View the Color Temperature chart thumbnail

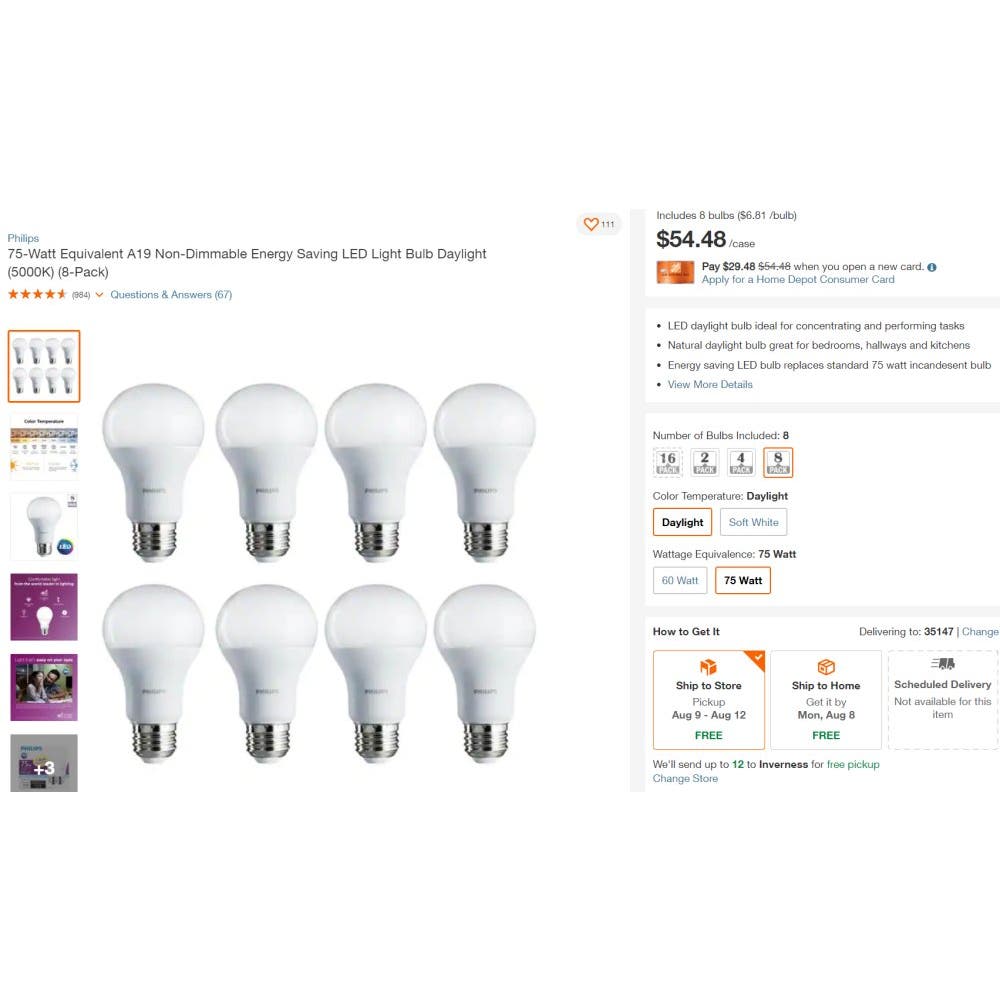click(x=44, y=446)
